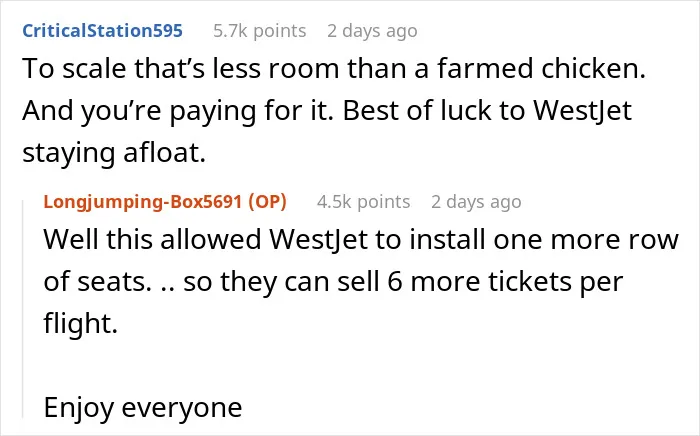Image resolution: width=700 pixels, height=436 pixels.
Task: Collapse the reply using the thread line
Action: coord(23,309)
